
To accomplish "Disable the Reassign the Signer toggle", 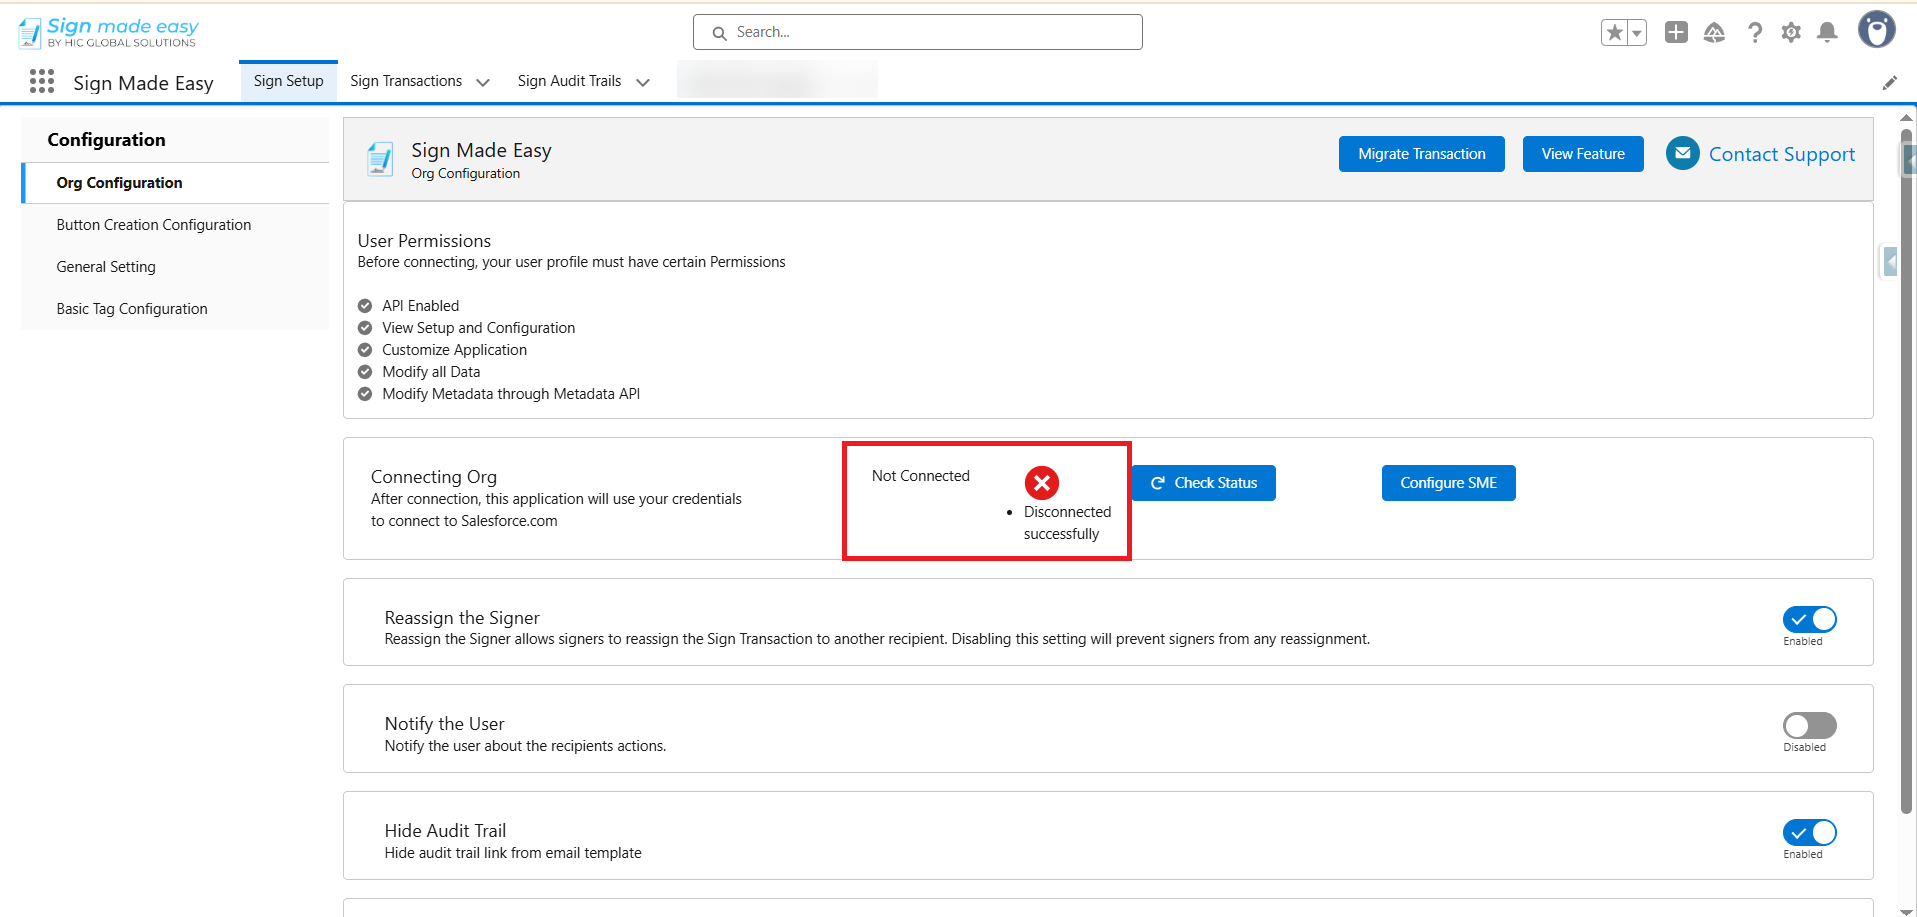I will pos(1809,620).
